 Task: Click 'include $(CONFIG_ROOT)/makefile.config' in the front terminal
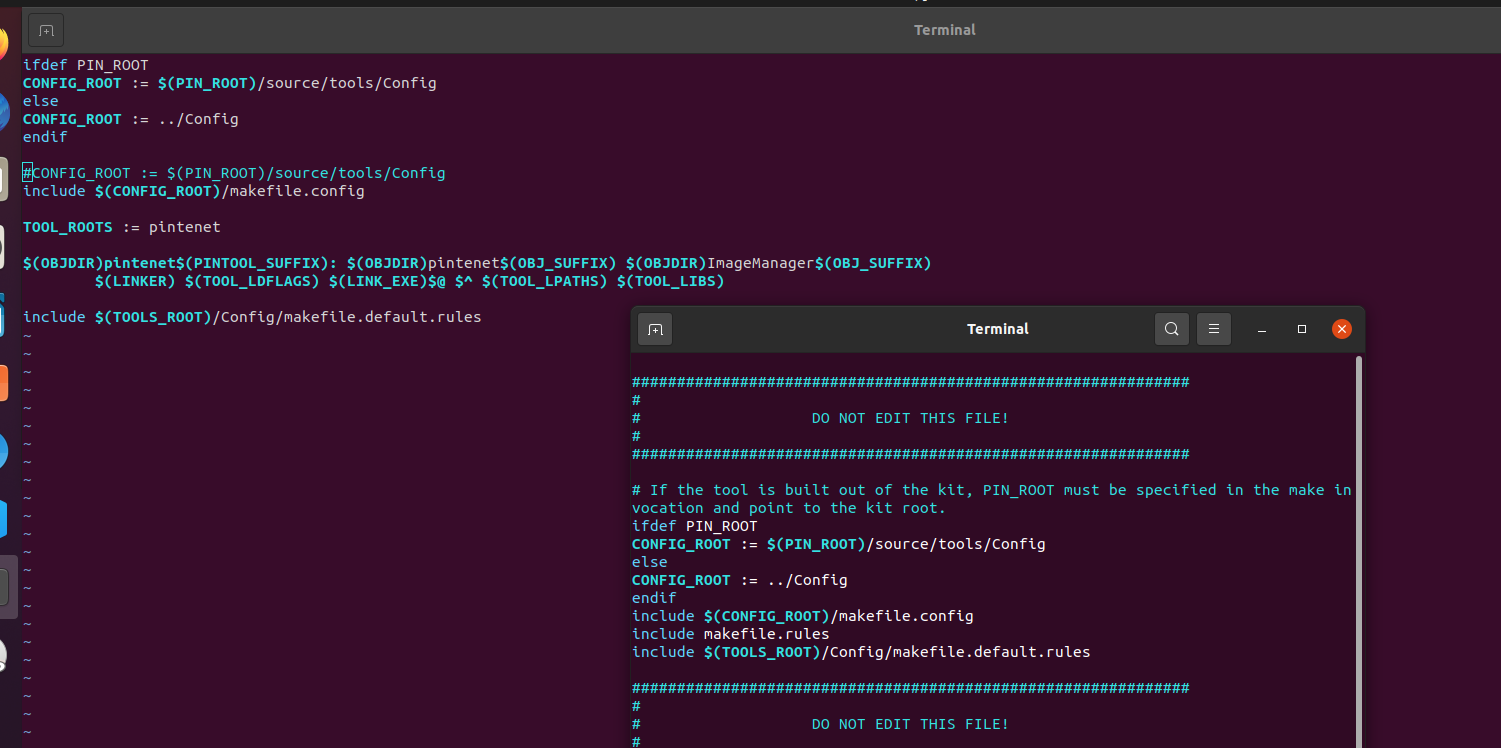click(x=803, y=616)
